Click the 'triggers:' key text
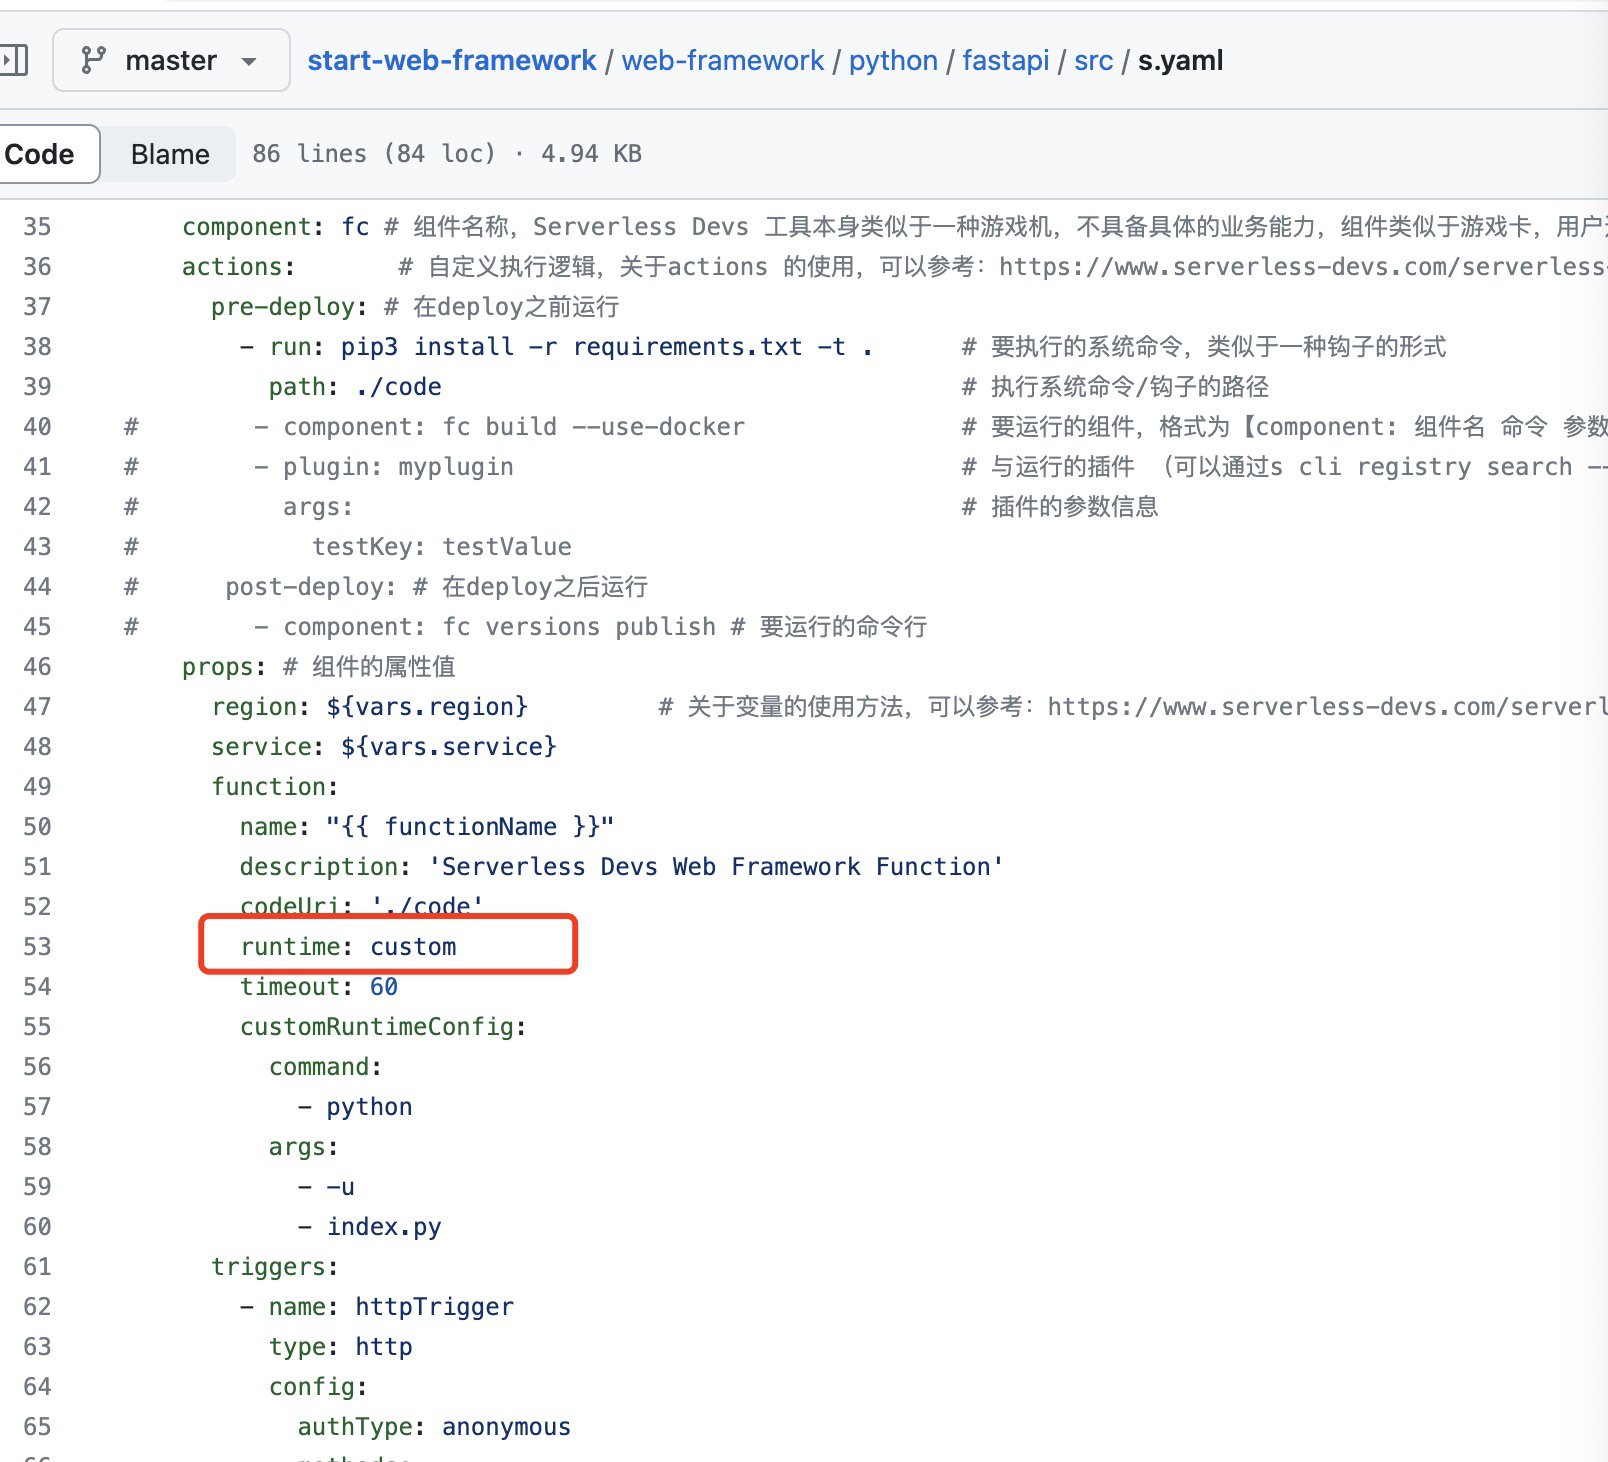Viewport: 1608px width, 1462px height. coord(275,1267)
